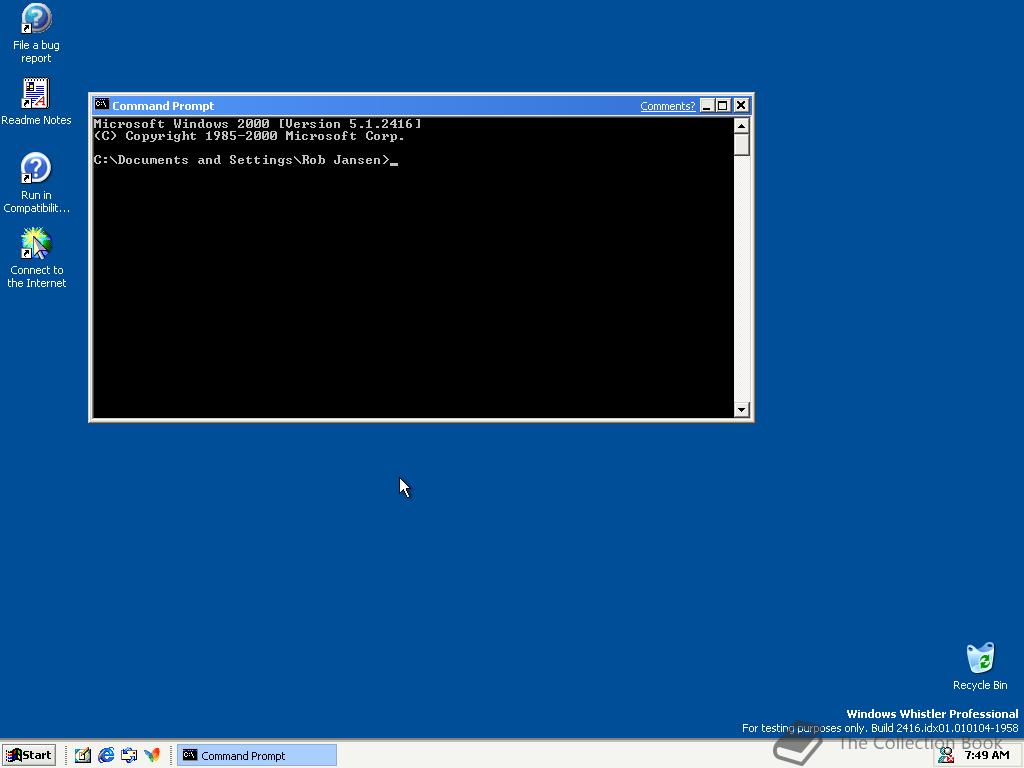Click the console scrollbar down arrow
Viewport: 1024px width, 768px height.
[x=741, y=409]
